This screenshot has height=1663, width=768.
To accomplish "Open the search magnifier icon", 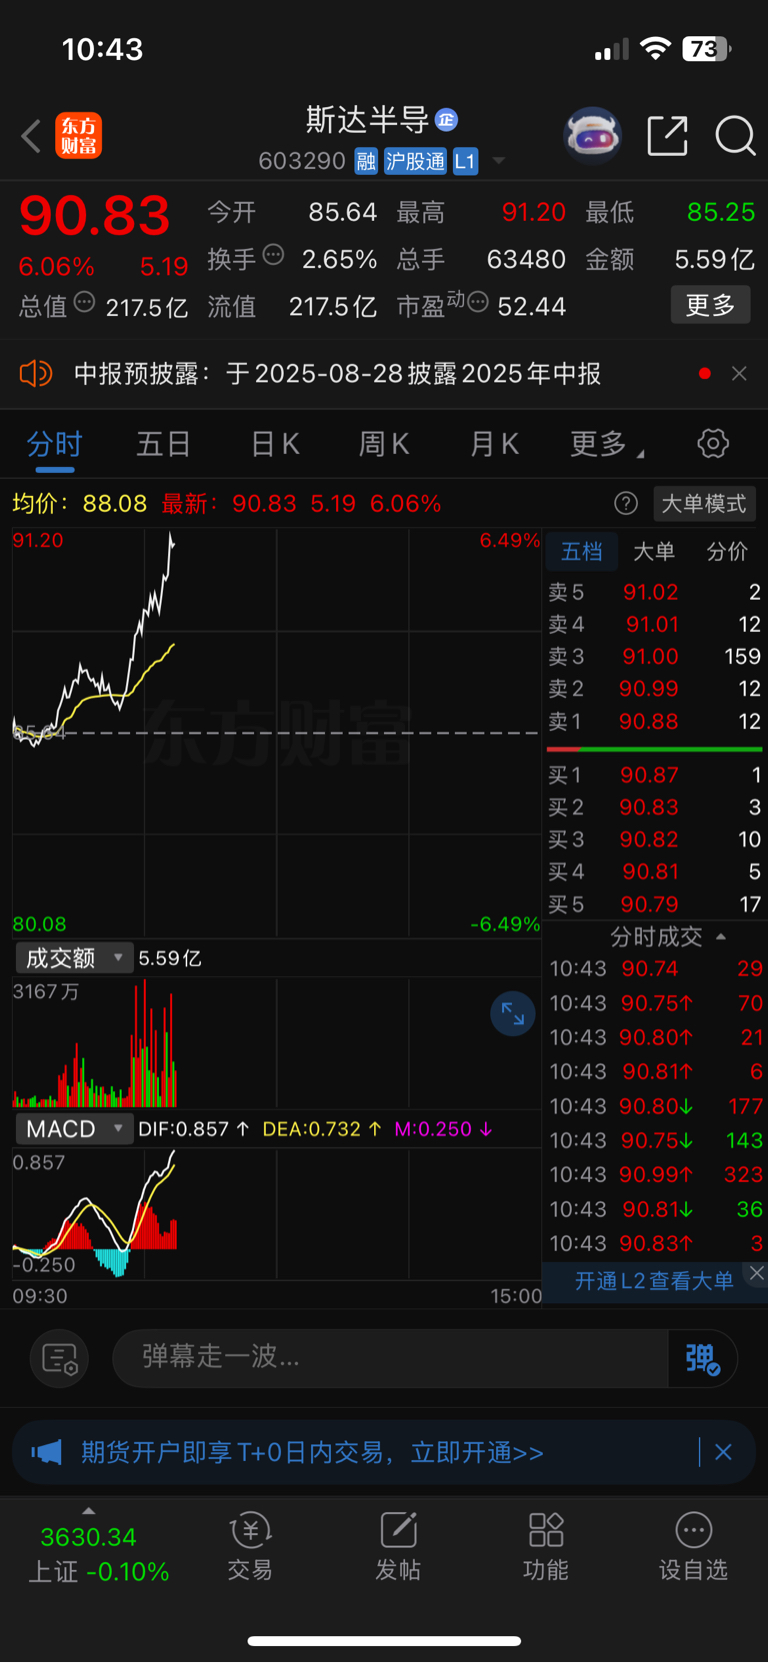I will tap(735, 136).
